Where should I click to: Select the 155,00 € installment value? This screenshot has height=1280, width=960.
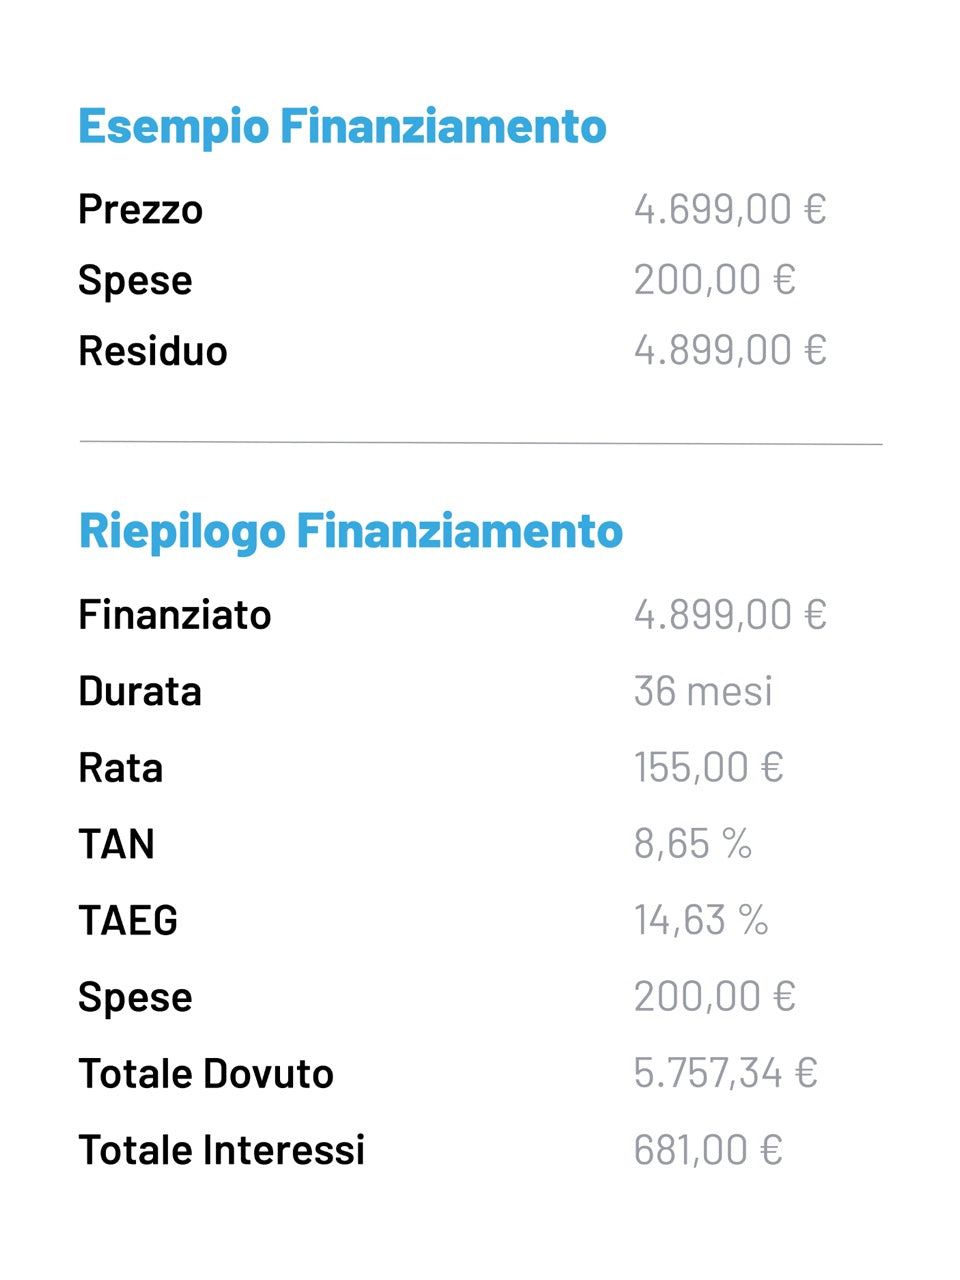click(708, 767)
